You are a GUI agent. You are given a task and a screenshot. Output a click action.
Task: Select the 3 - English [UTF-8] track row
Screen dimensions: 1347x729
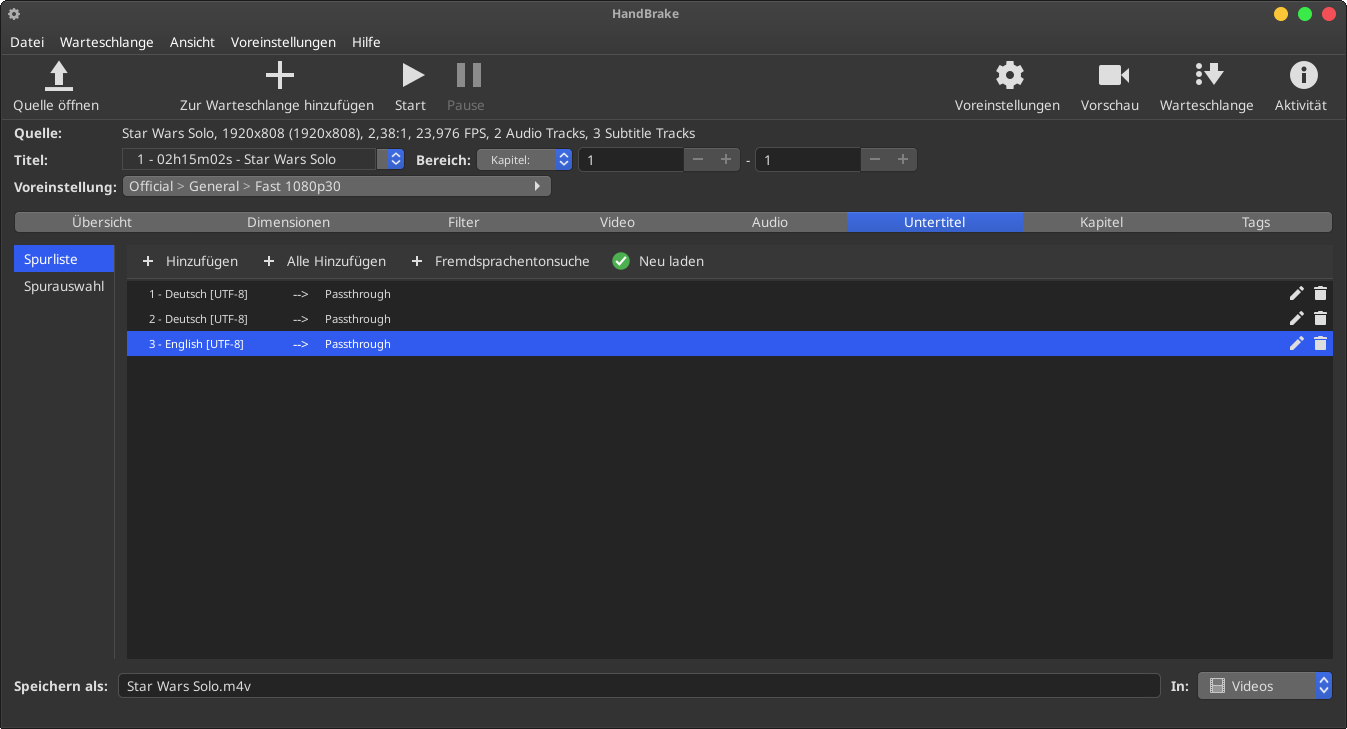pyautogui.click(x=730, y=344)
